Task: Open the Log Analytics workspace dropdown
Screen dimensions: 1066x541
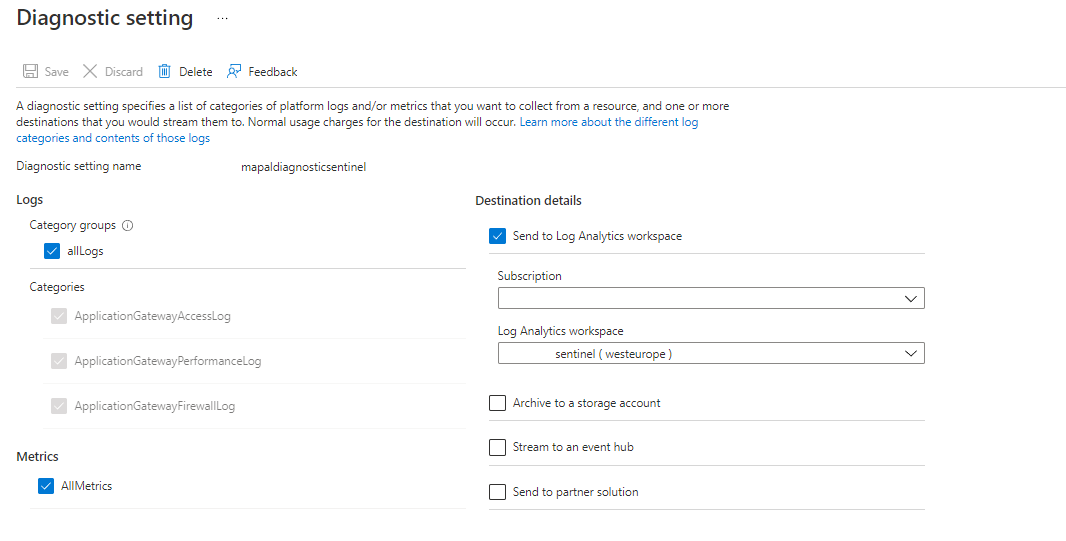Action: 710,353
